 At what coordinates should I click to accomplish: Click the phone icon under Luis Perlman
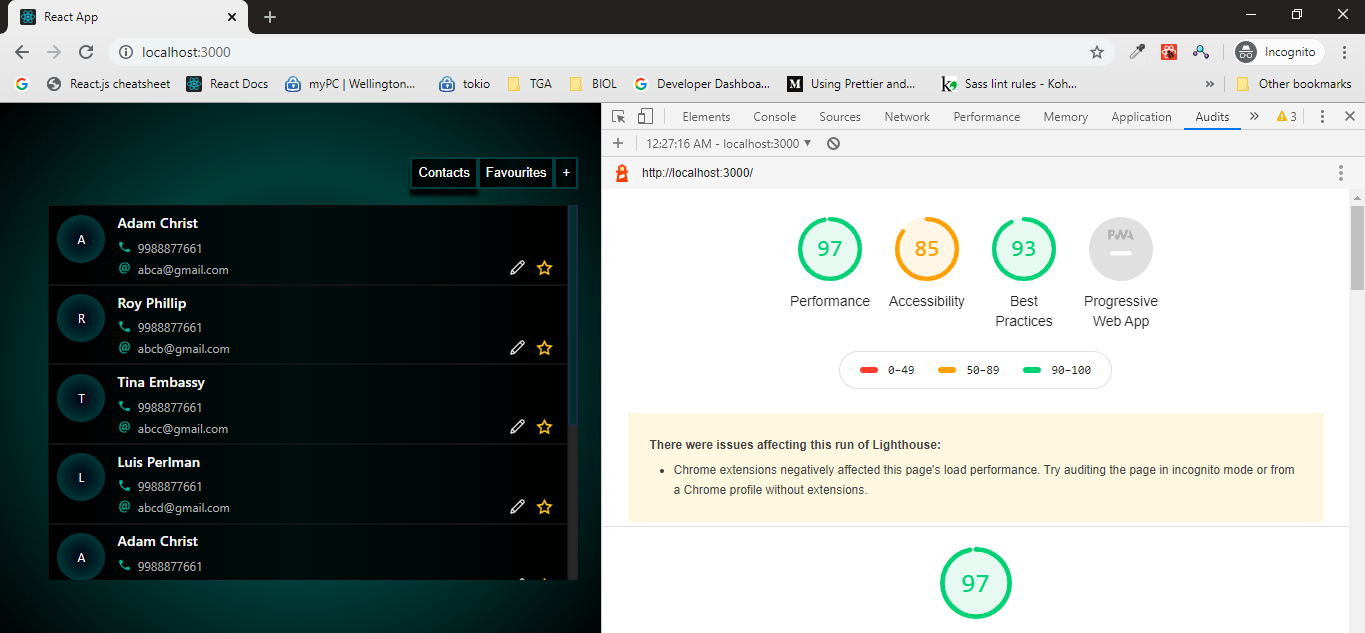124,485
